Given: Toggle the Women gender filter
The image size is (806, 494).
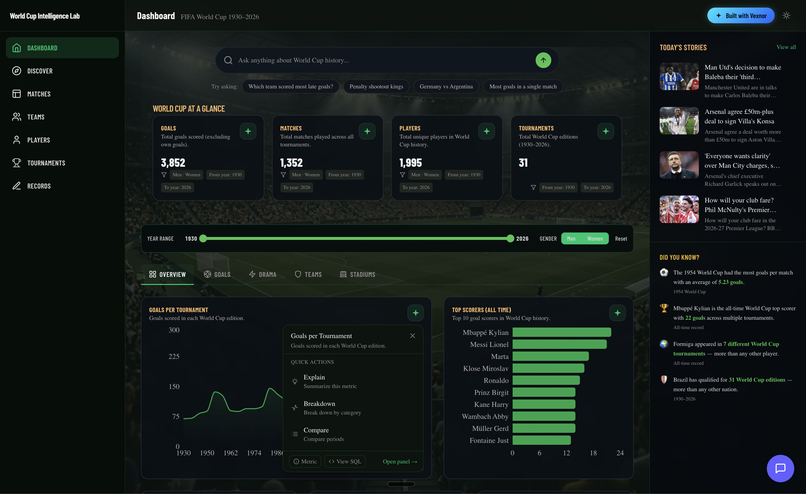Looking at the screenshot, I should (x=595, y=239).
